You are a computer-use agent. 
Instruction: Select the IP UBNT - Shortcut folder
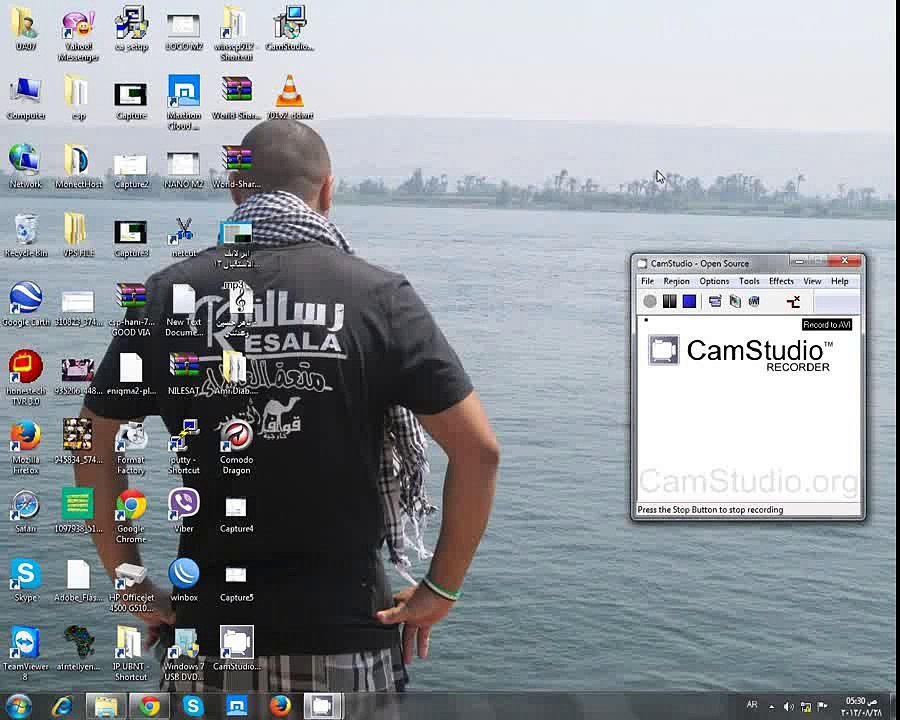[131, 653]
